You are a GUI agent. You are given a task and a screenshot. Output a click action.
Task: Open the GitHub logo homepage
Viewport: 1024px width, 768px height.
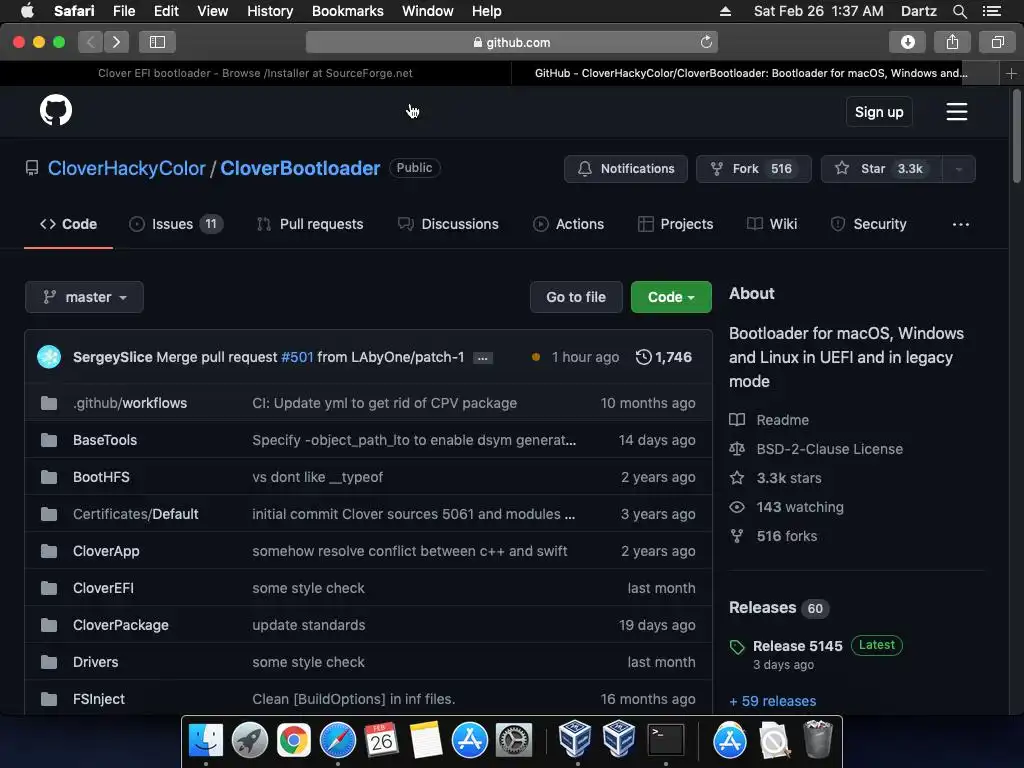(x=56, y=110)
